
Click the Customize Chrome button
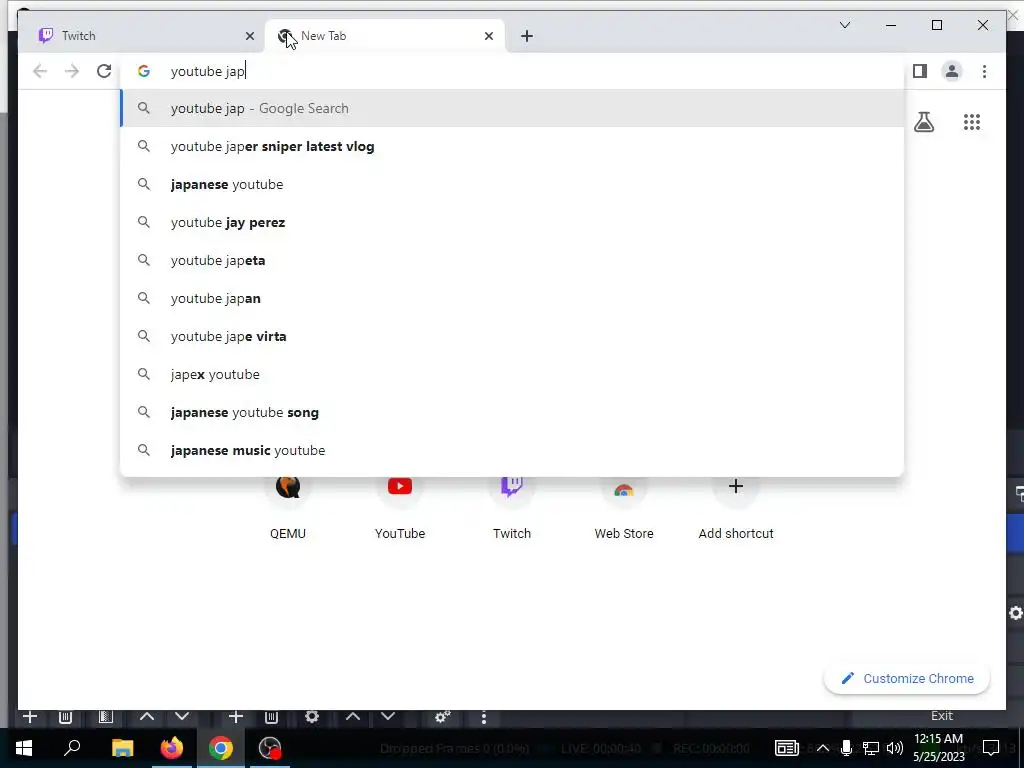point(907,679)
